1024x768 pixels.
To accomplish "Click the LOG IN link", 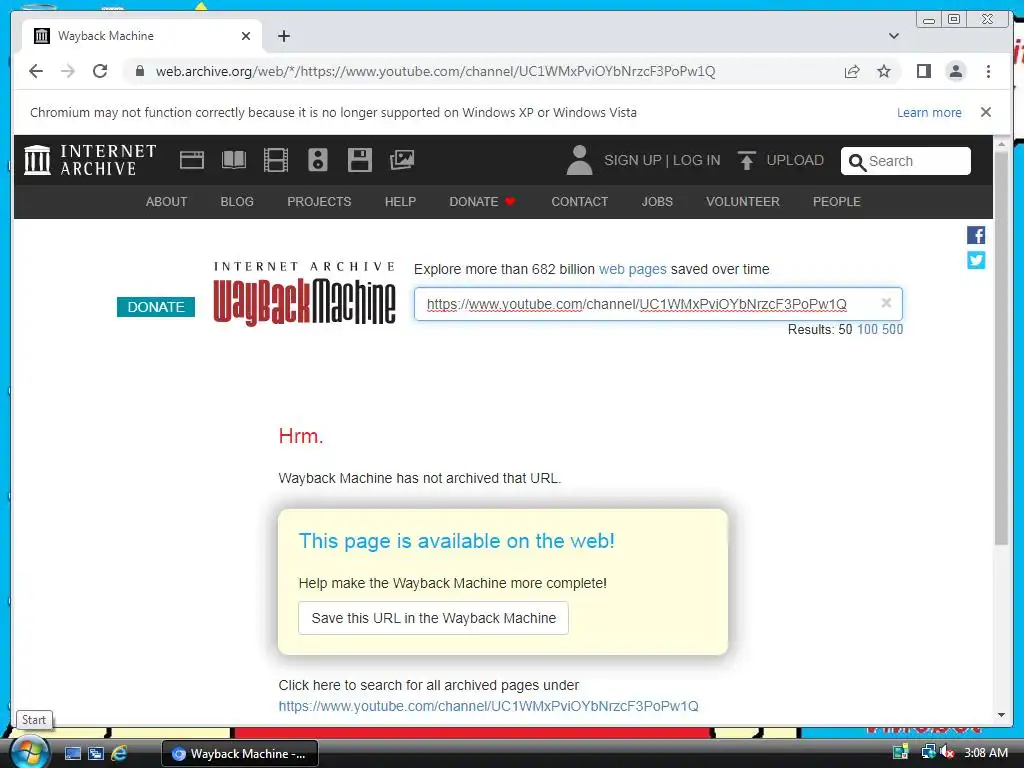I will [696, 160].
